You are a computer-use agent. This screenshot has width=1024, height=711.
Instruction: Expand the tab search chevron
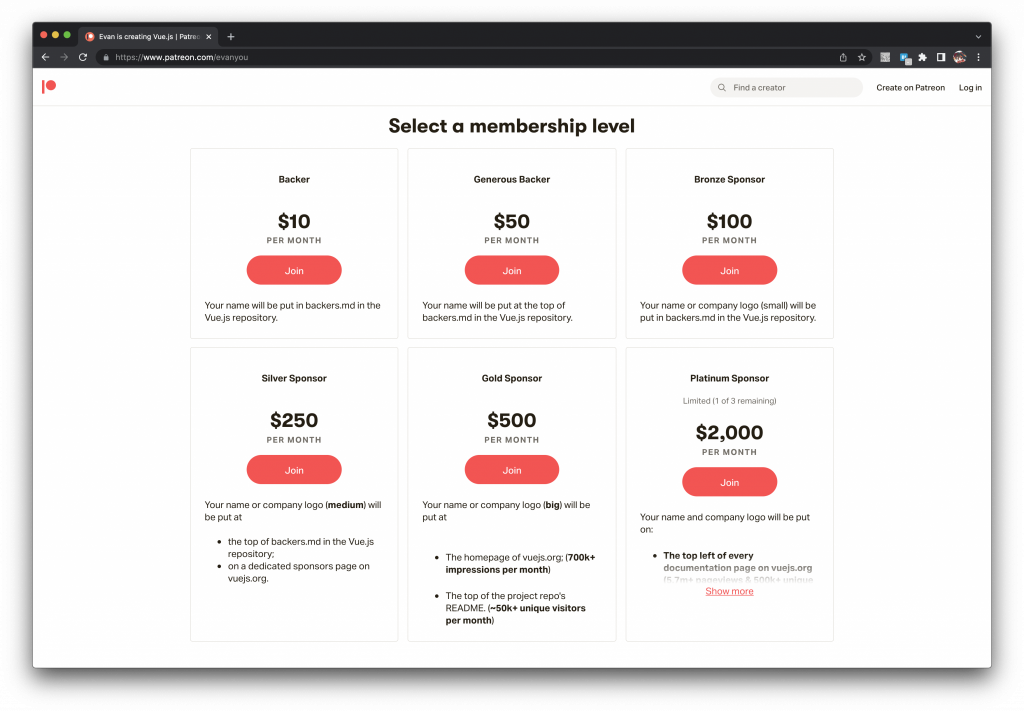(x=978, y=37)
